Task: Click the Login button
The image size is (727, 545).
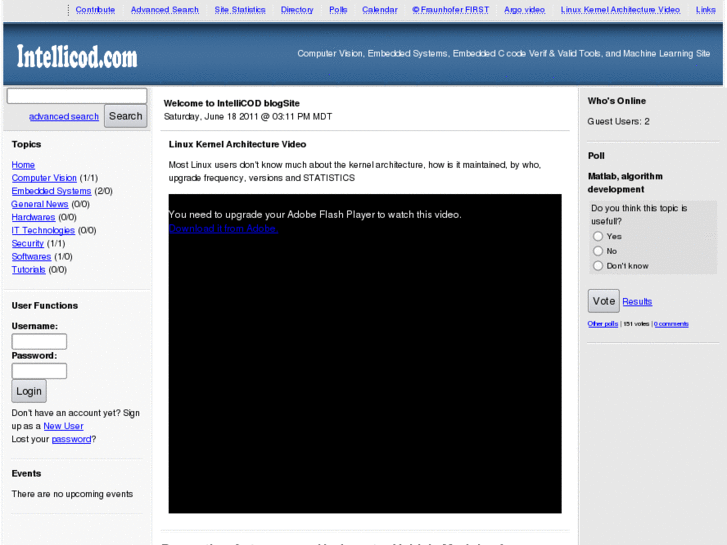Action: click(29, 391)
